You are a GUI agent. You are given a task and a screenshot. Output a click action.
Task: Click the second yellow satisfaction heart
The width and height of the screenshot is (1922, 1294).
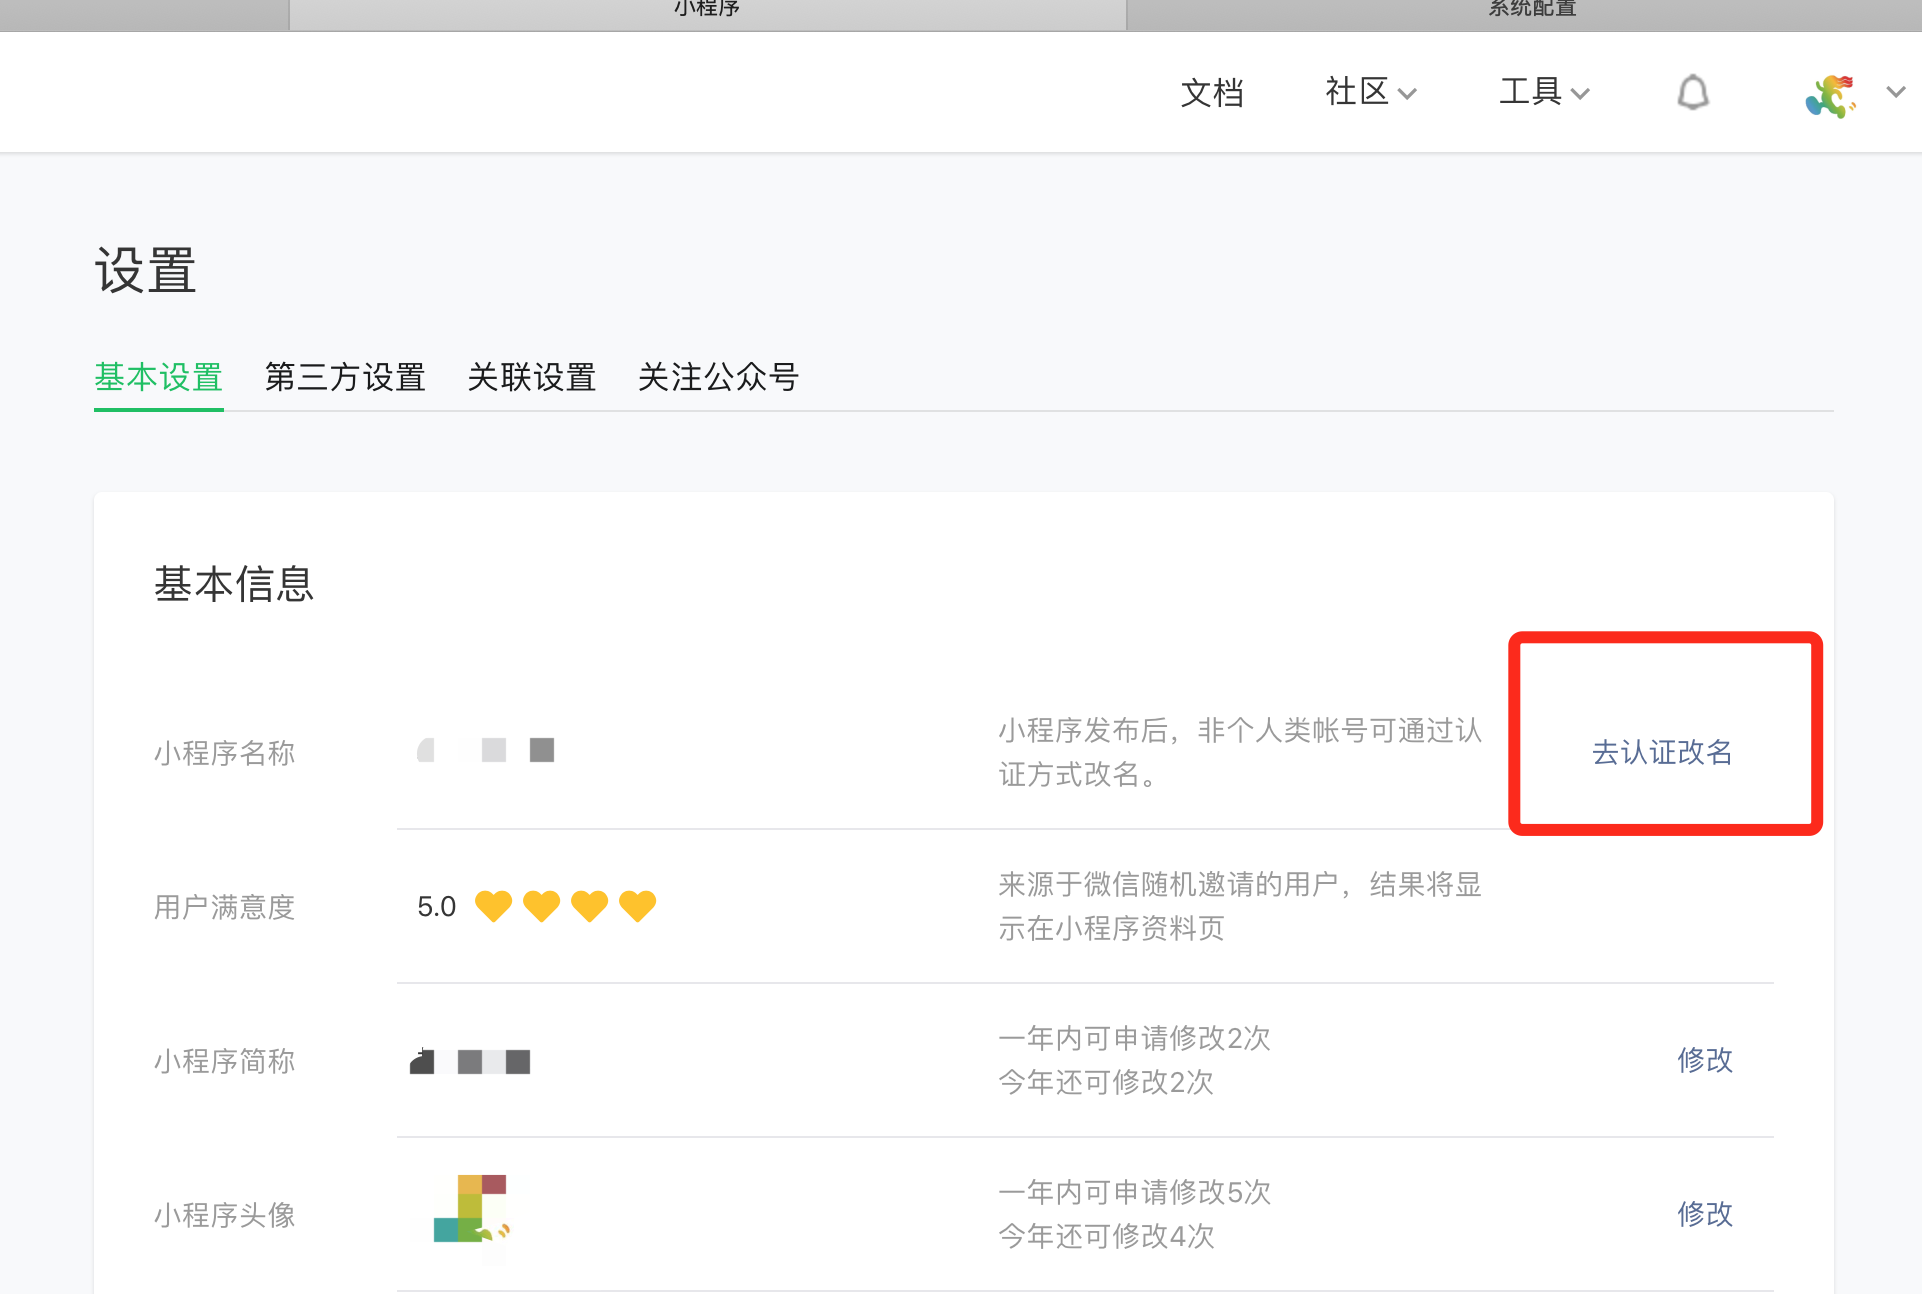541,906
